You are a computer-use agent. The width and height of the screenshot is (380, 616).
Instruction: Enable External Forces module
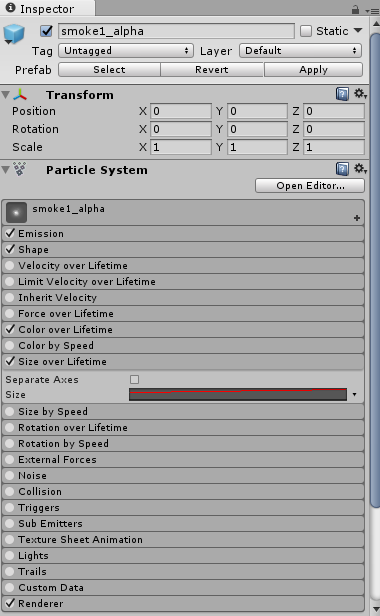pyautogui.click(x=10, y=460)
